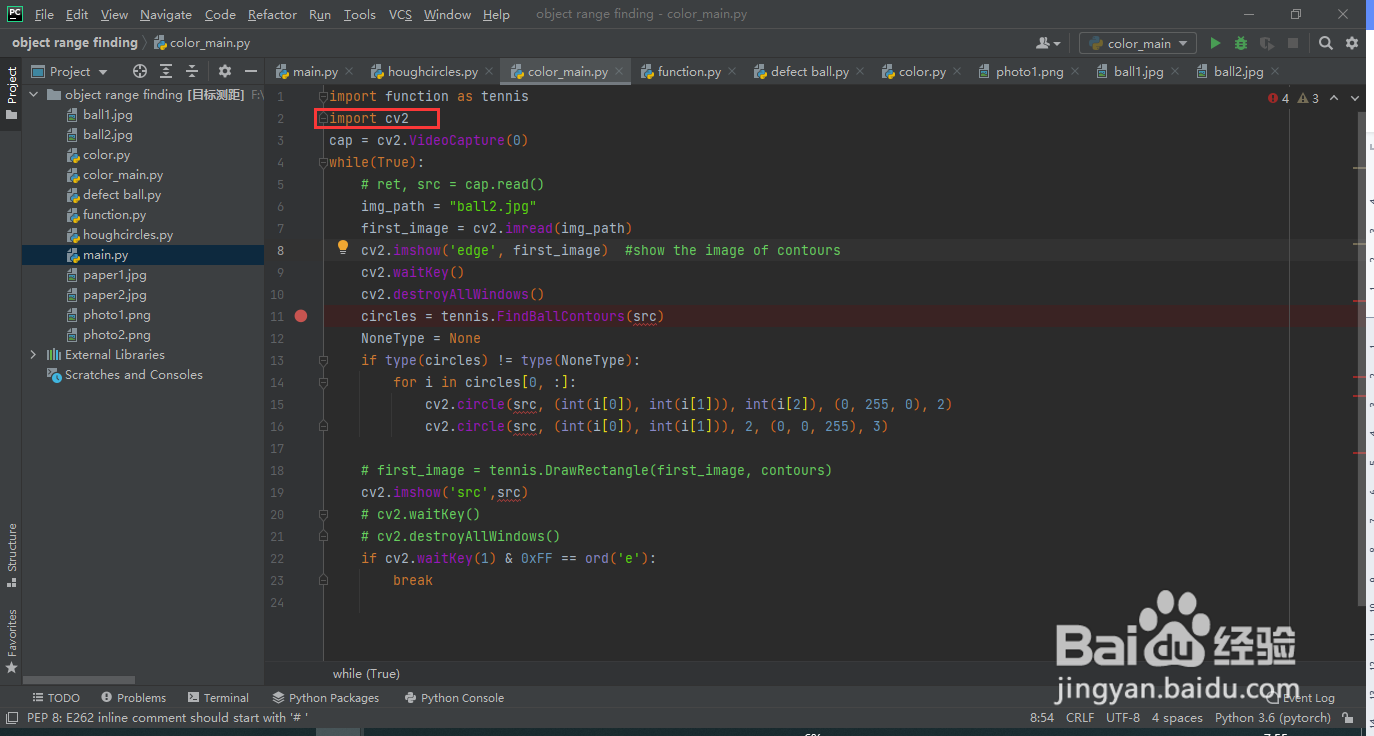Close the color_main.py tab
This screenshot has width=1374, height=736.
(x=620, y=72)
